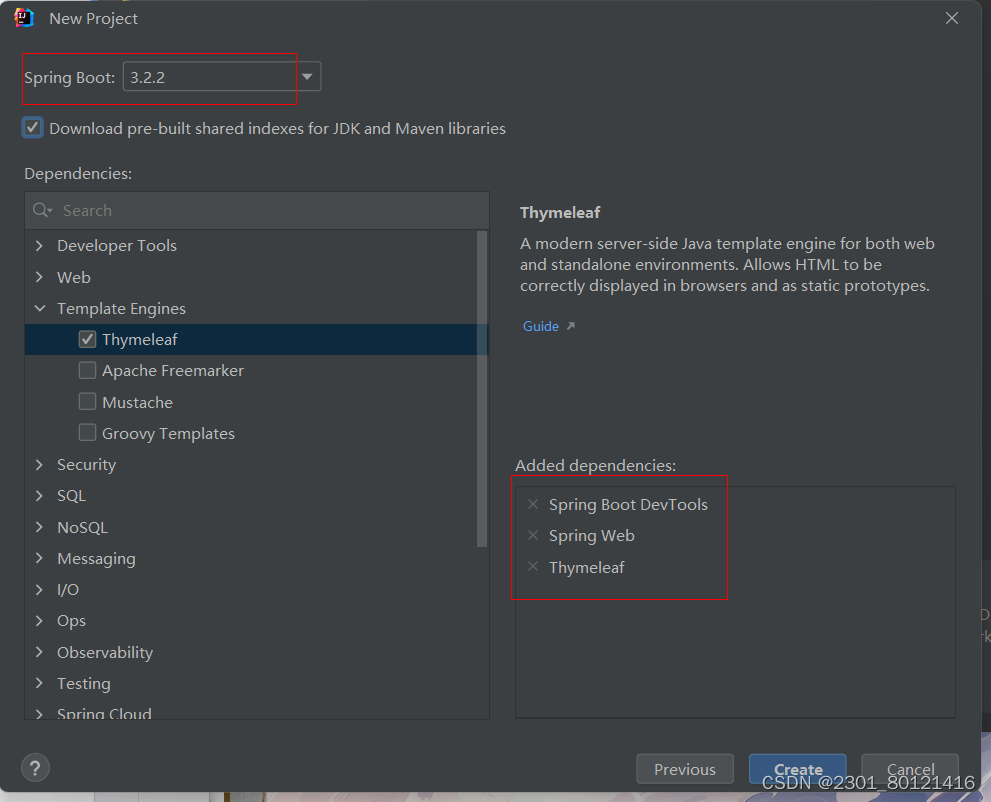Expand the Observability category
This screenshot has width=991, height=802.
click(x=39, y=652)
